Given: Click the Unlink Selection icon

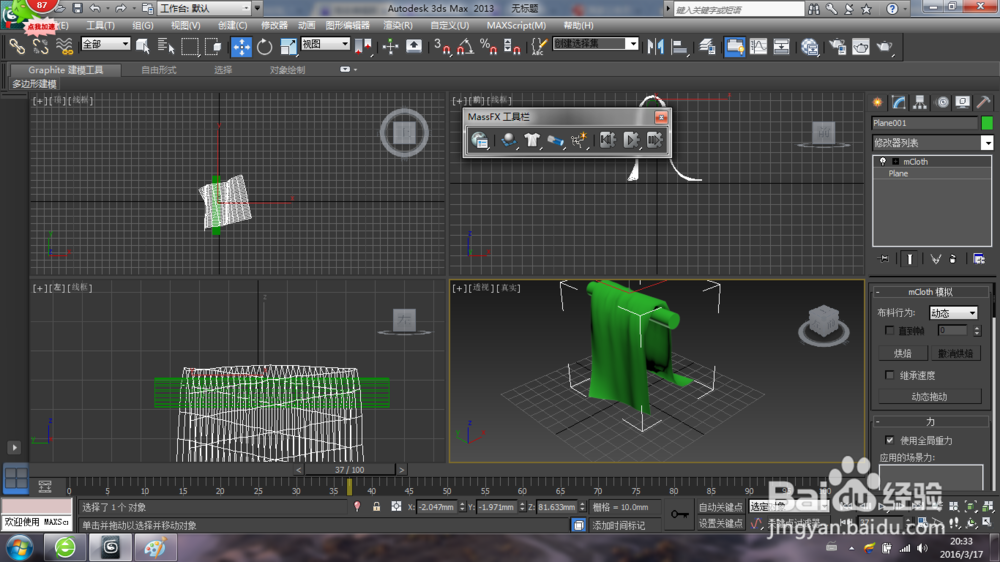Looking at the screenshot, I should [x=40, y=47].
